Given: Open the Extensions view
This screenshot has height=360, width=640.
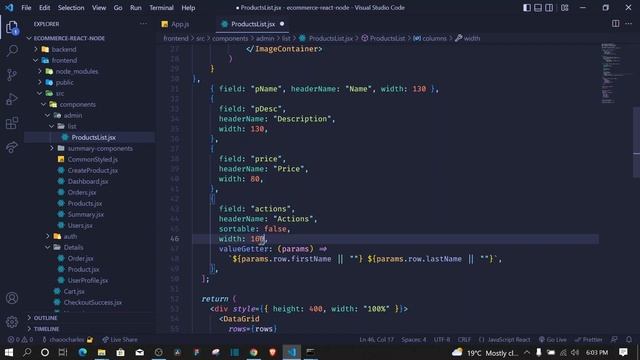Looking at the screenshot, I should [x=12, y=123].
